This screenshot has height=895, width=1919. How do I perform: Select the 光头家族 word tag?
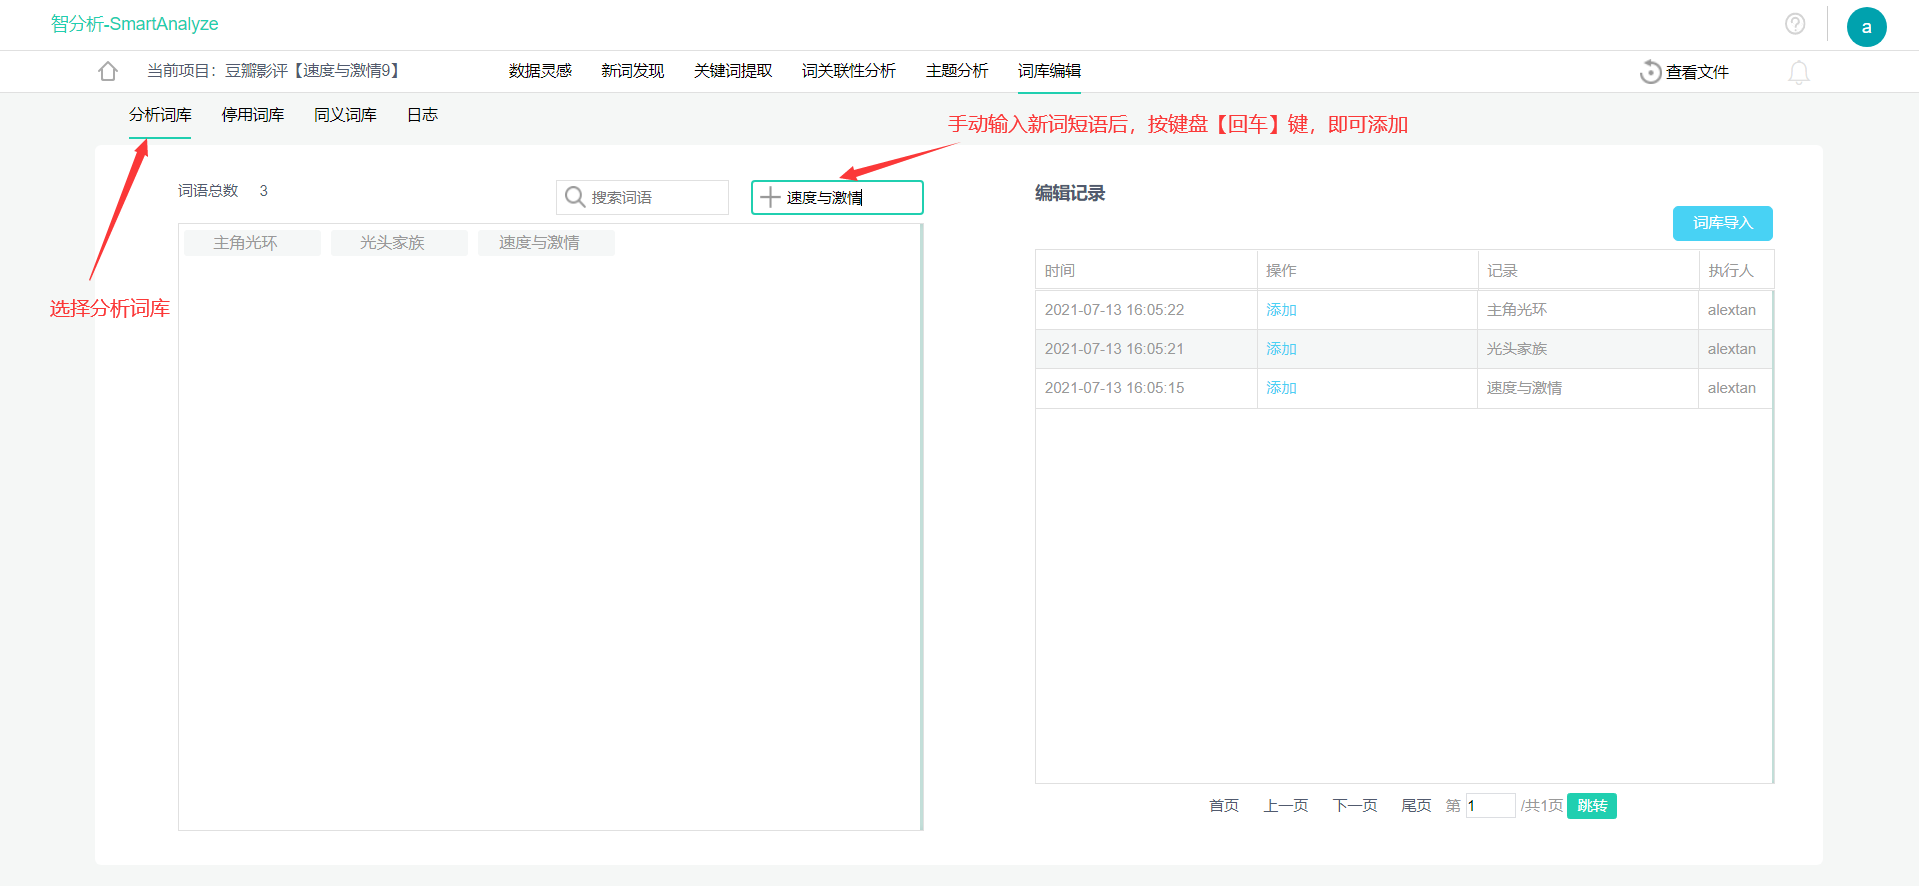click(399, 243)
